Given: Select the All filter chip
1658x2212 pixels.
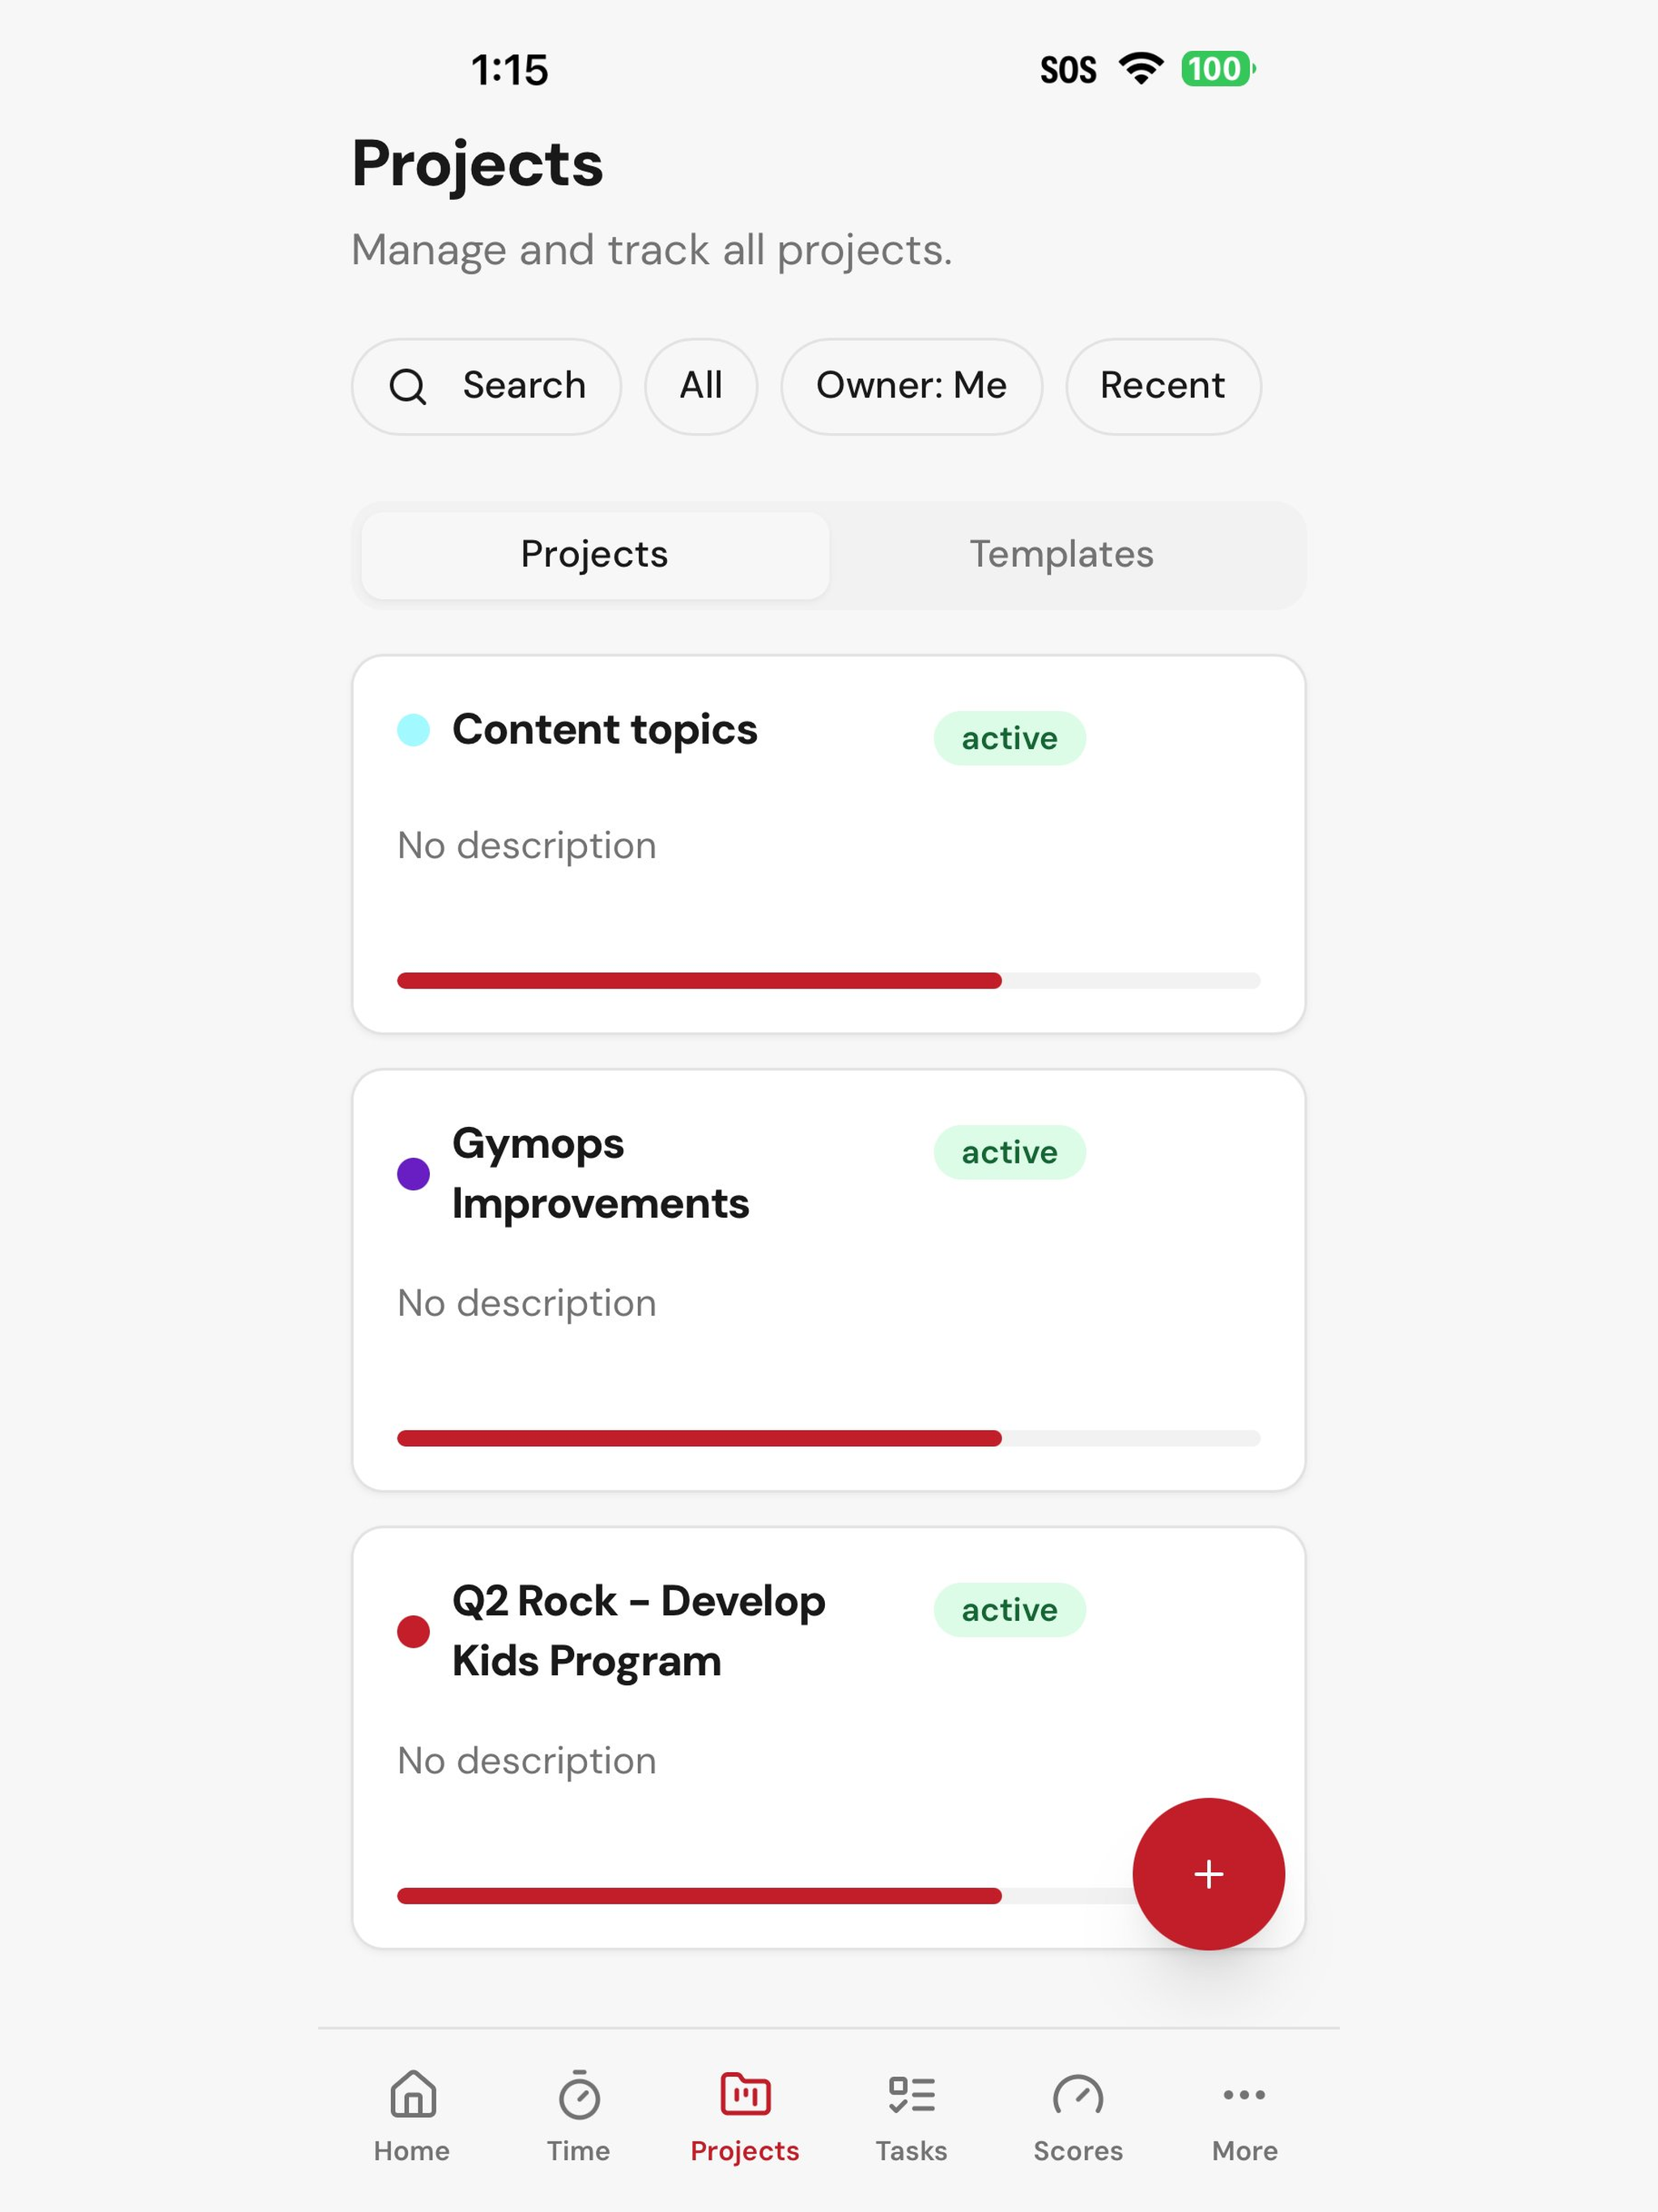Looking at the screenshot, I should tap(701, 386).
